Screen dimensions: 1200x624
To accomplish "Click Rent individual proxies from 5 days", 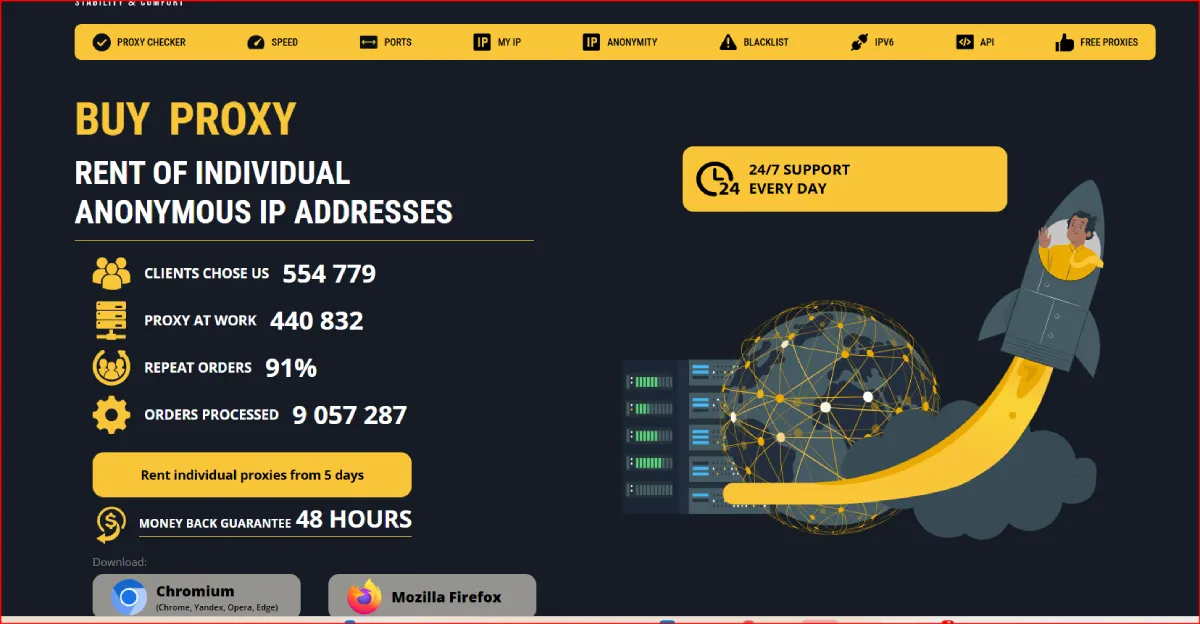I will 252,475.
